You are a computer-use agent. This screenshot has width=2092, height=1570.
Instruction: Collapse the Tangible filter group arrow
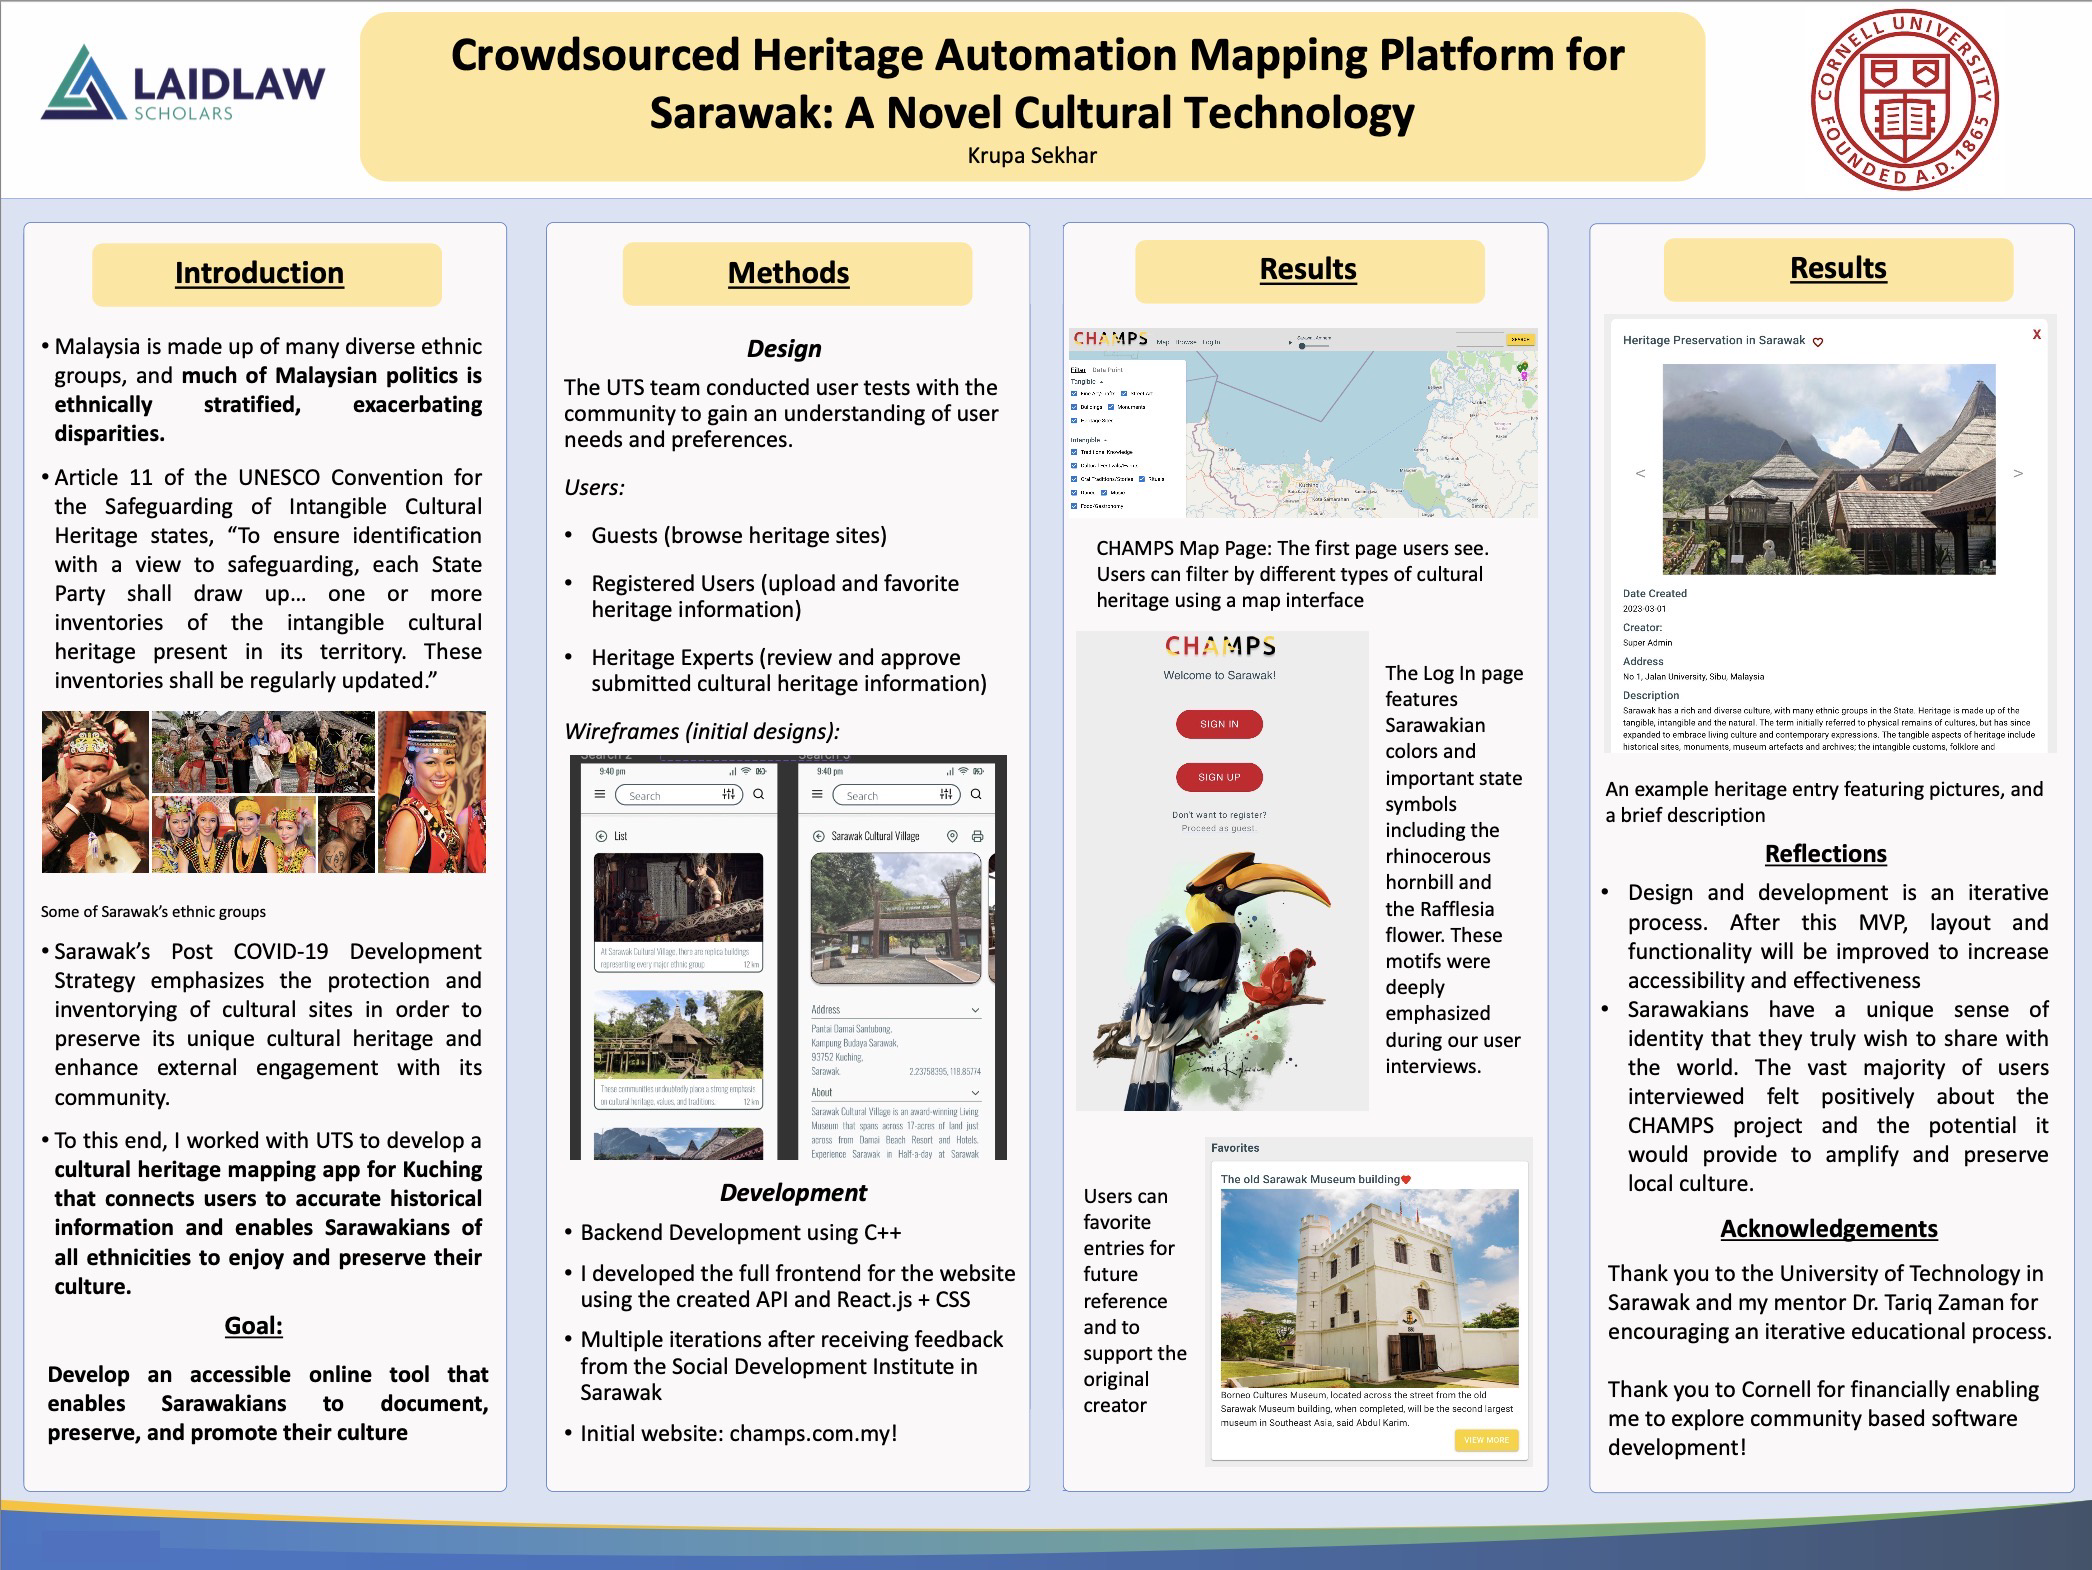(x=1102, y=382)
